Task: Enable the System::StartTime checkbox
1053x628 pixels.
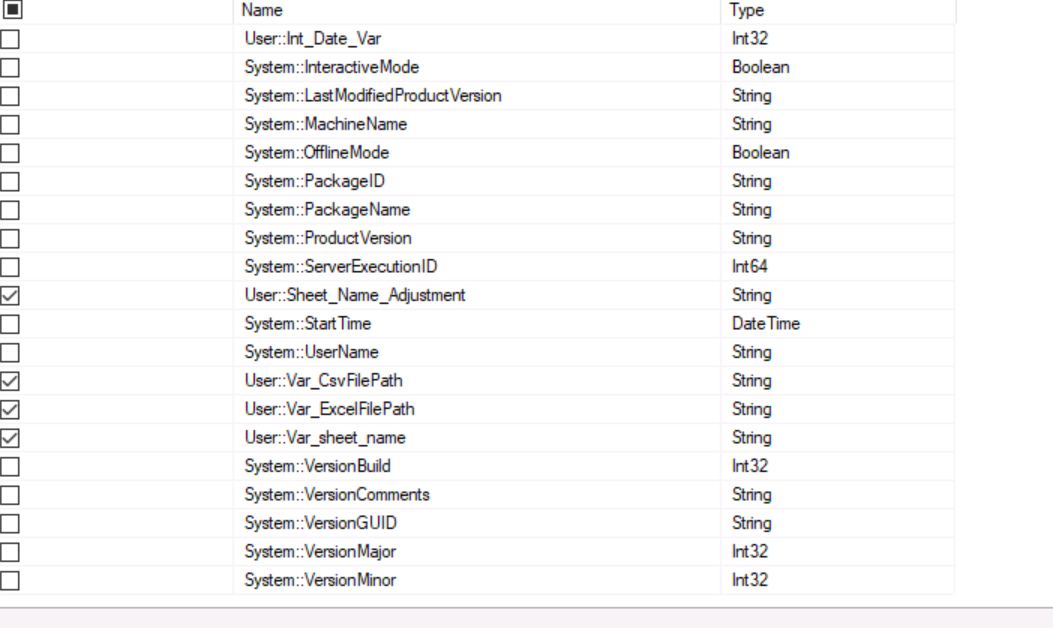Action: point(11,324)
